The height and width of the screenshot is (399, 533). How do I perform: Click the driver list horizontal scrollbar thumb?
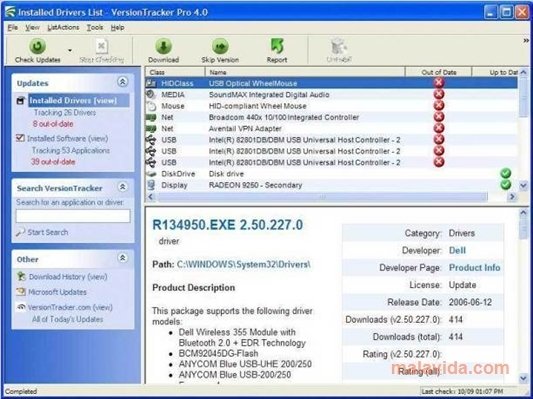(x=322, y=196)
